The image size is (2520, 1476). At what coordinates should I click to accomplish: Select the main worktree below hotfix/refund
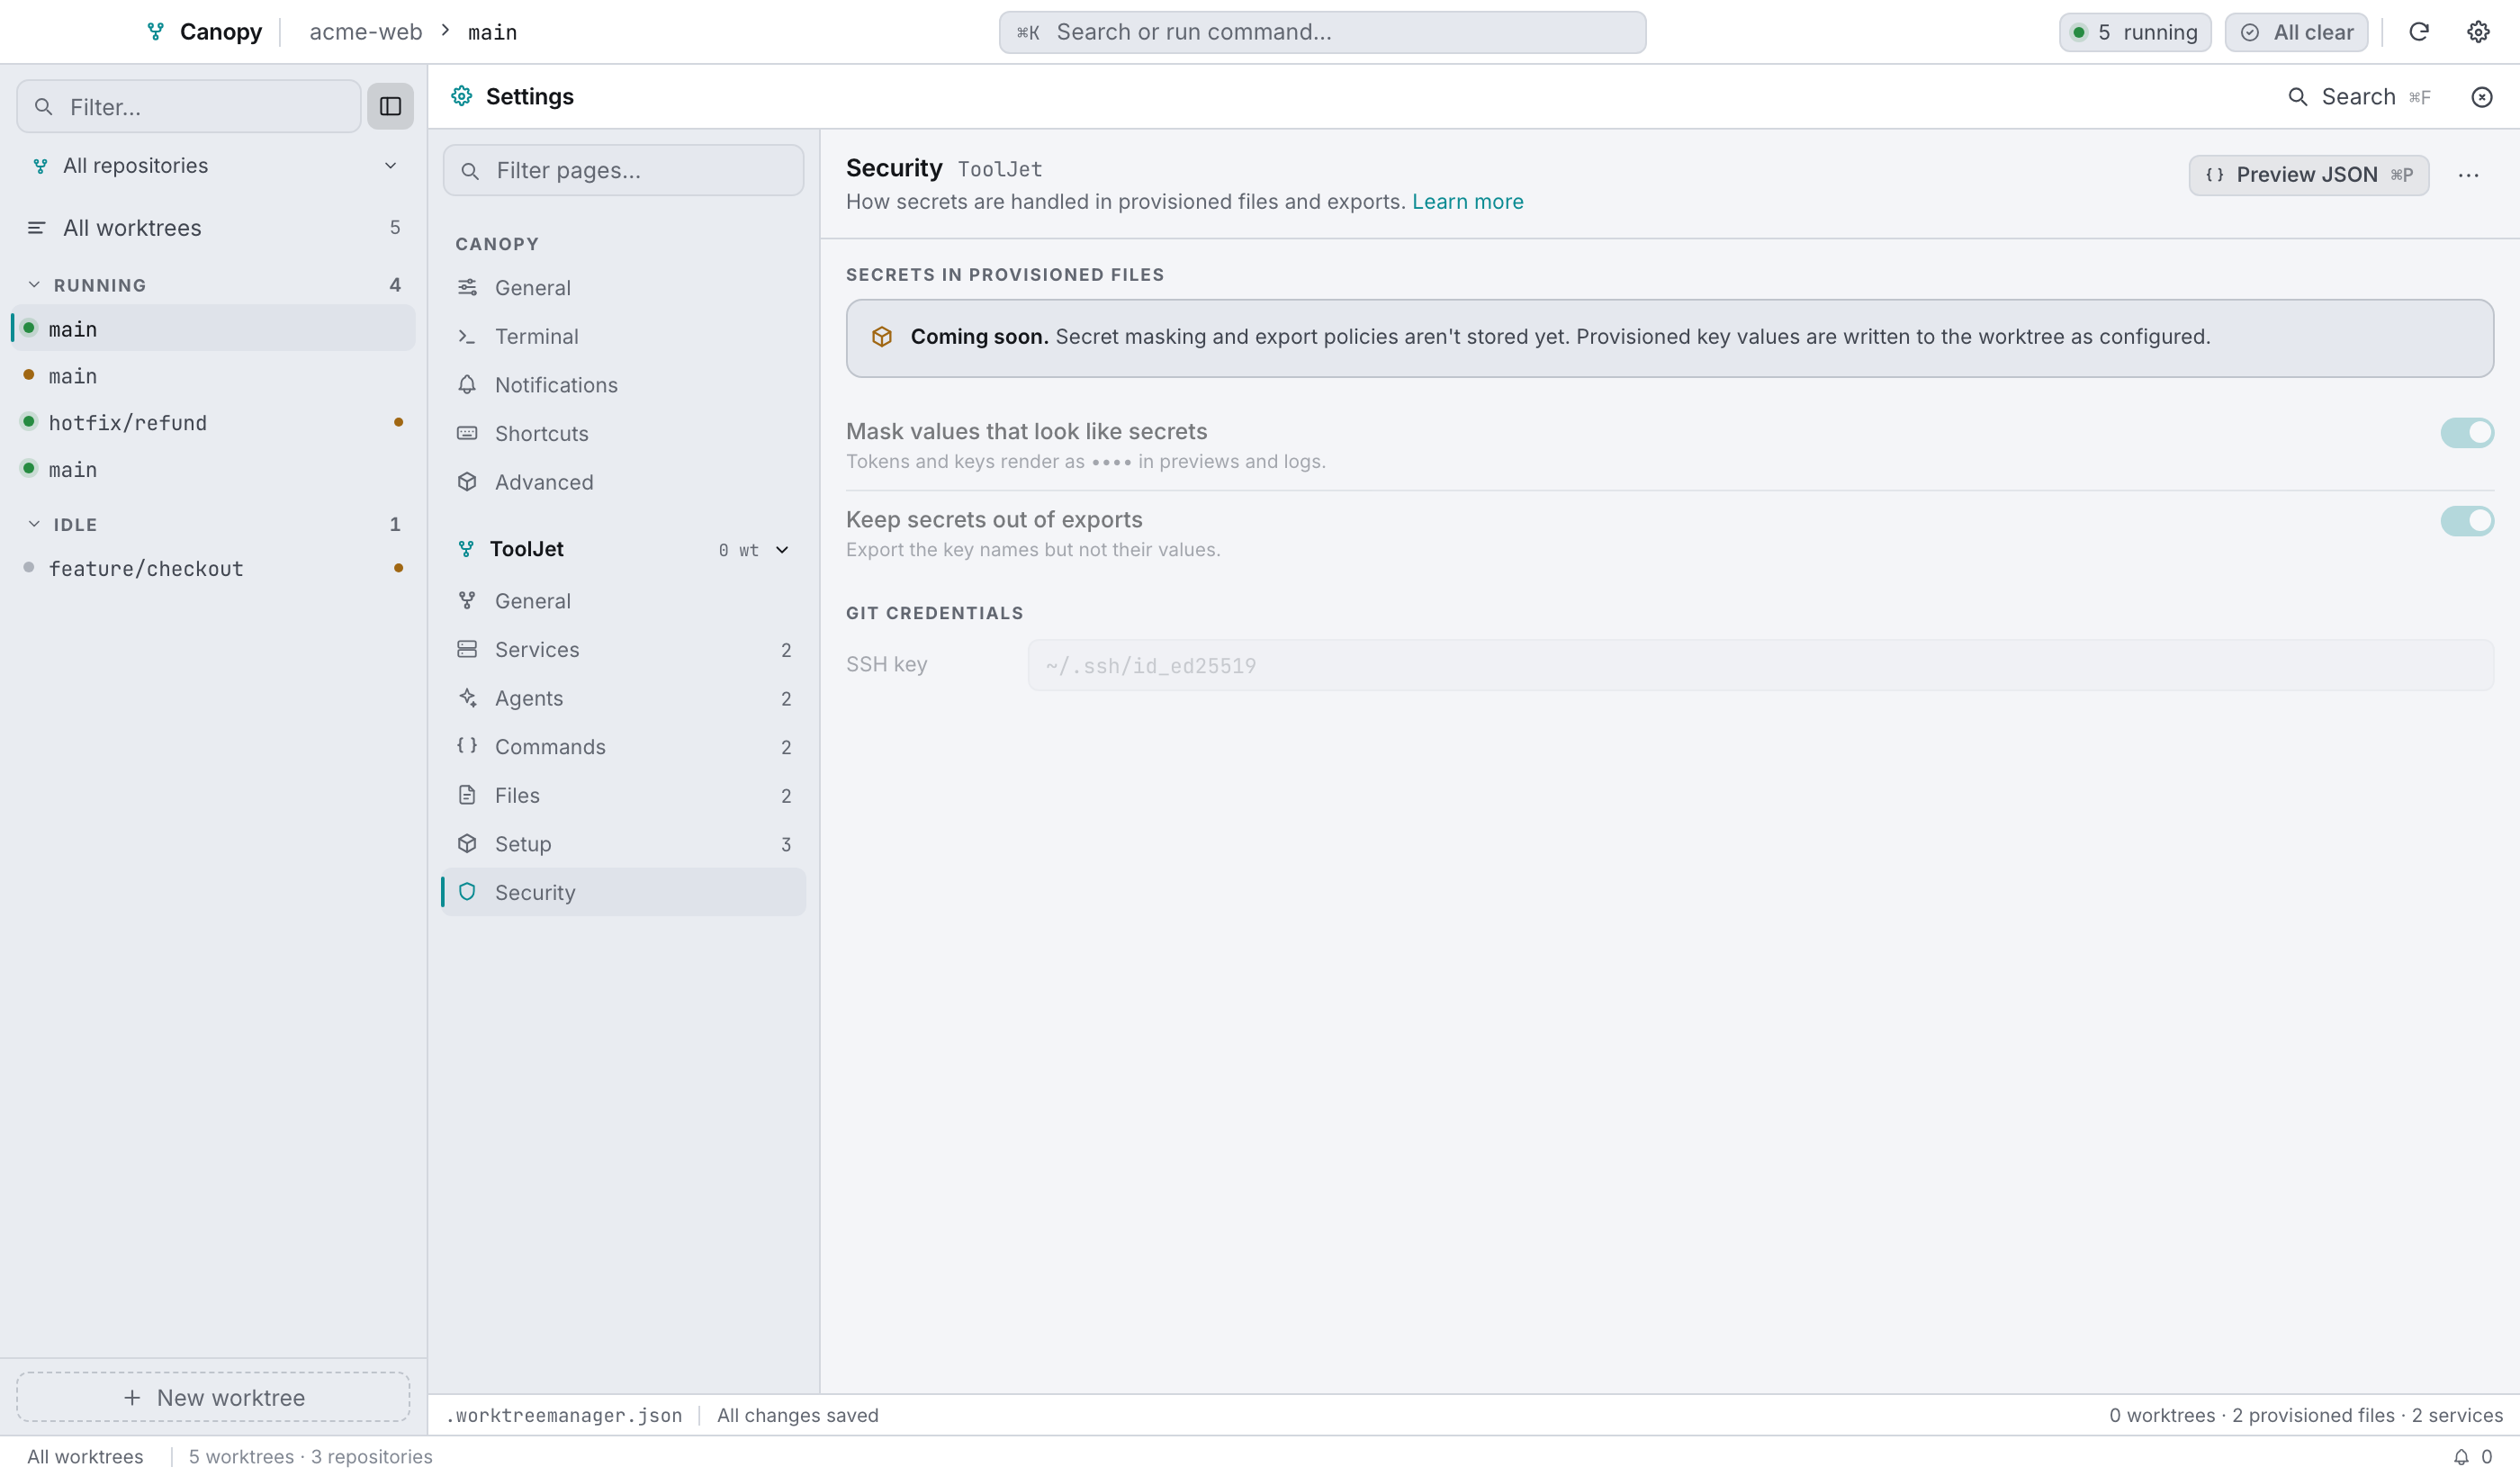(213, 469)
